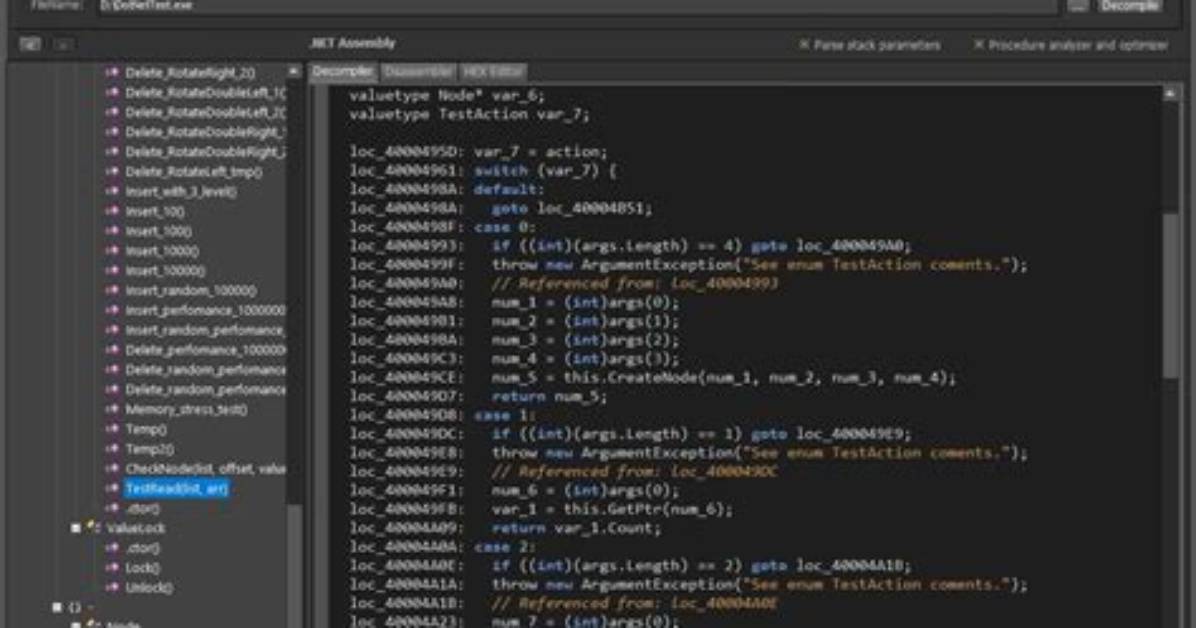The width and height of the screenshot is (1196, 628).
Task: Click the tree panel scroll-up arrow
Action: click(x=294, y=72)
